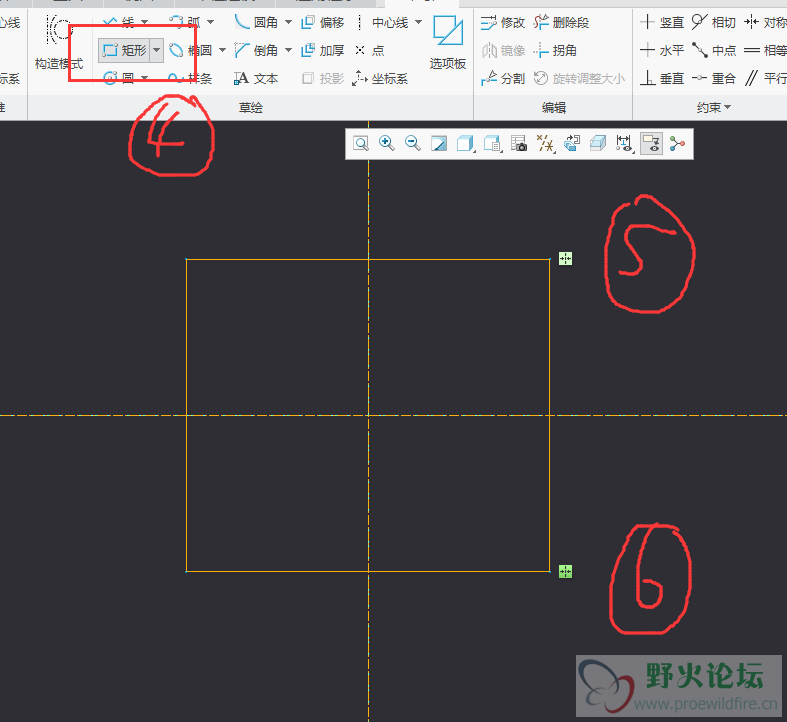
Task: Select the Ellipse (椭圆) tool
Action: point(190,50)
